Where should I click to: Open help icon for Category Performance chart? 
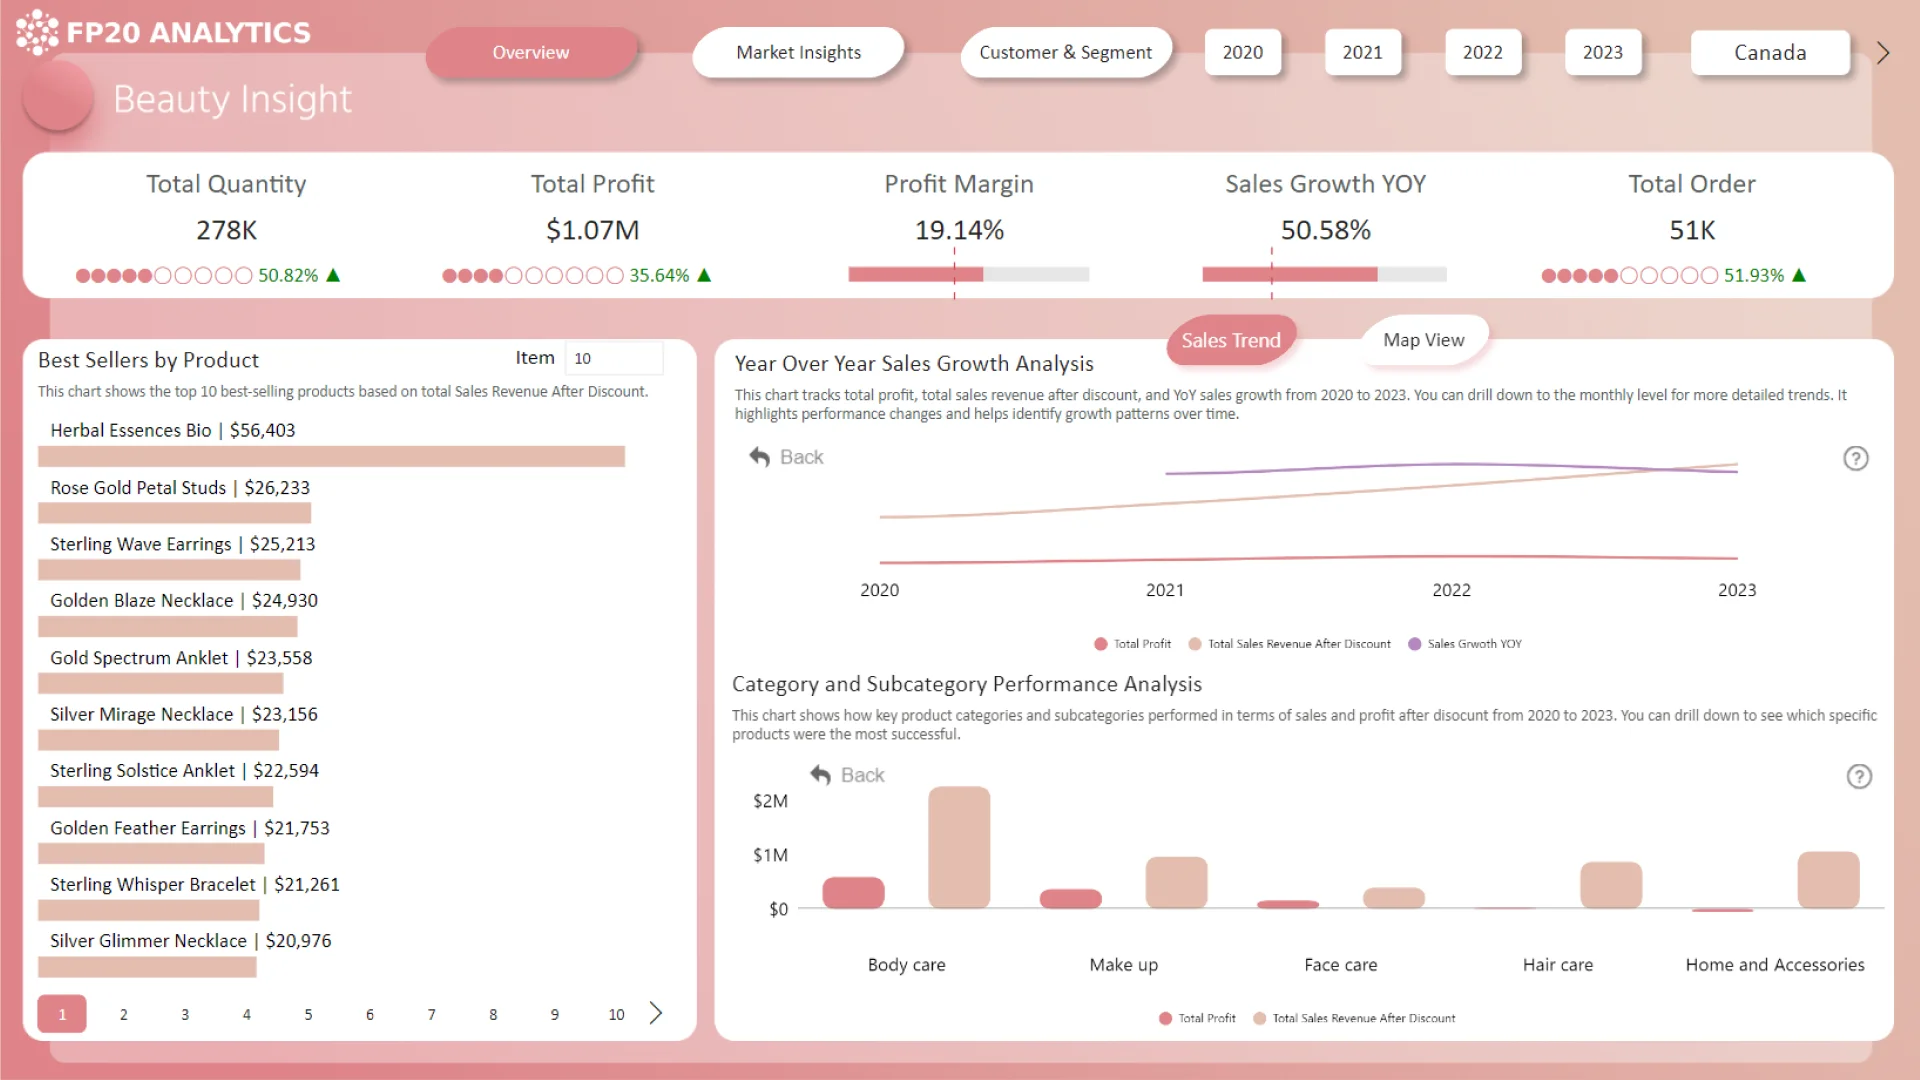(1859, 776)
